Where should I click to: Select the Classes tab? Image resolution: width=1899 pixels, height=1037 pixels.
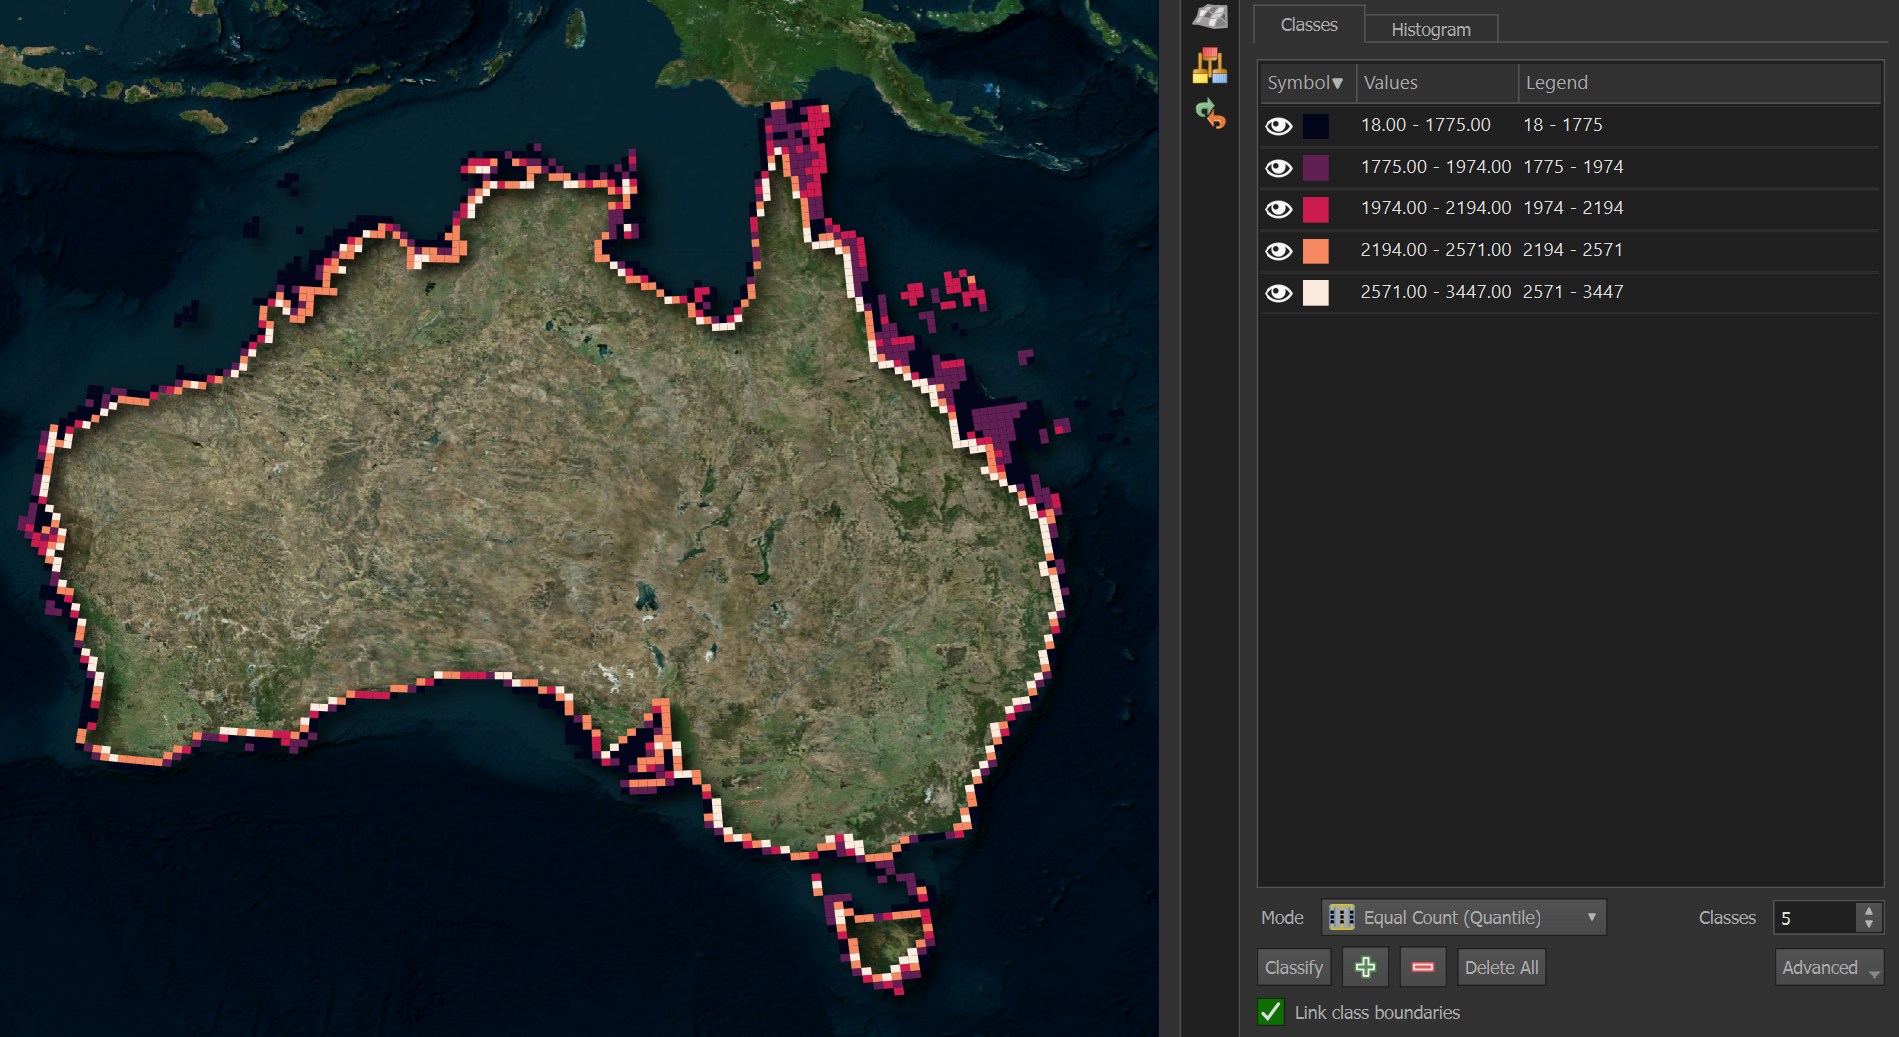pos(1308,25)
